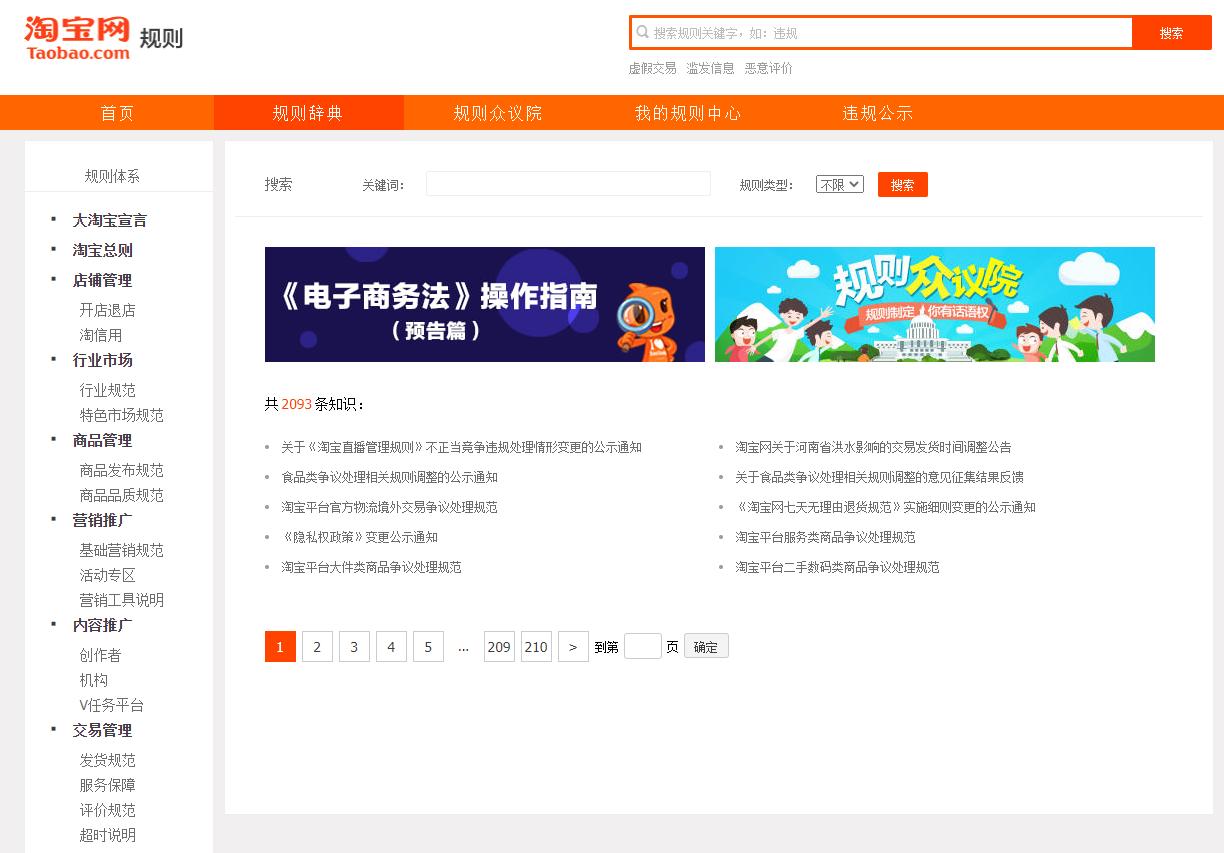This screenshot has width=1224, height=853.
Task: Open the 虚假交易 hot keyword link
Action: [x=654, y=68]
